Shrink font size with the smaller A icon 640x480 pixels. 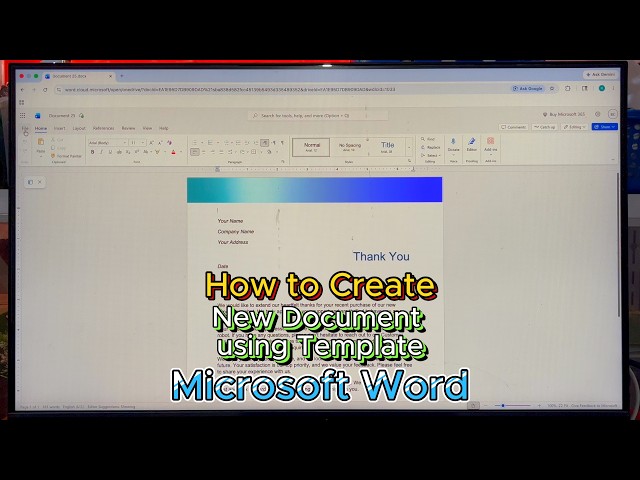pos(160,143)
